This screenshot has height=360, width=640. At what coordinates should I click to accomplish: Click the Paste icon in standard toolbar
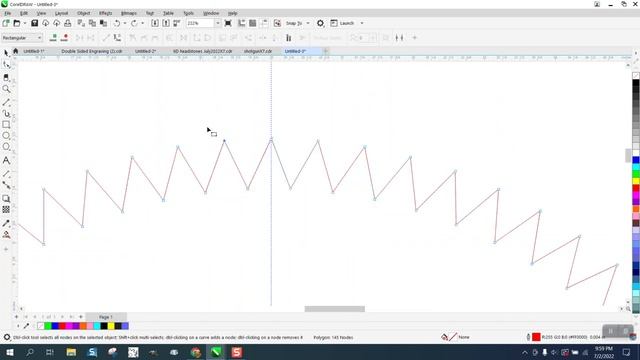pos(103,23)
